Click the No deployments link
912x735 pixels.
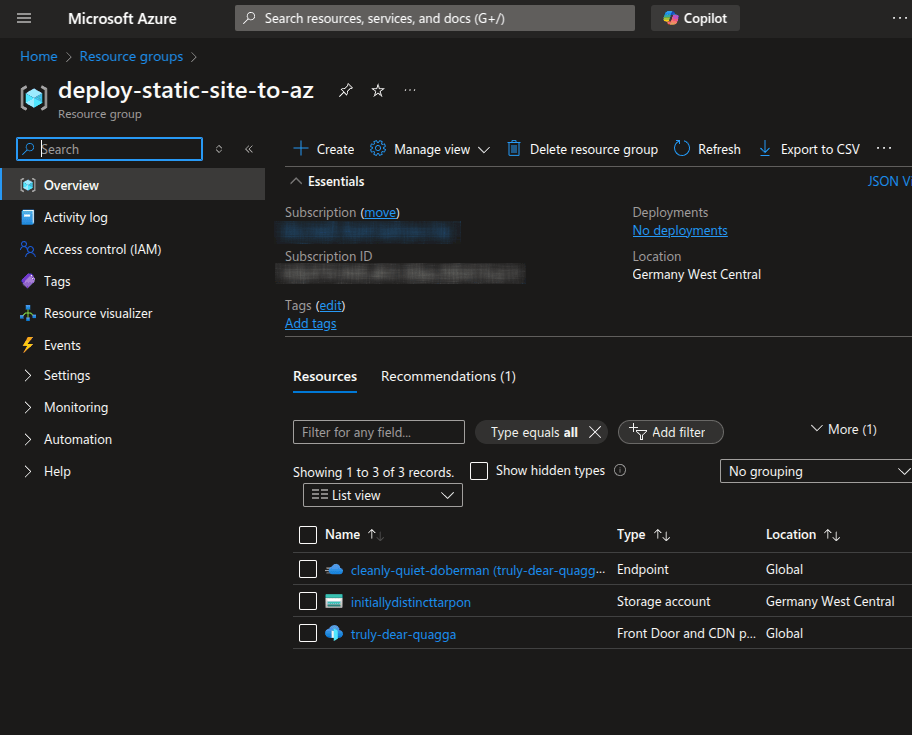680,231
